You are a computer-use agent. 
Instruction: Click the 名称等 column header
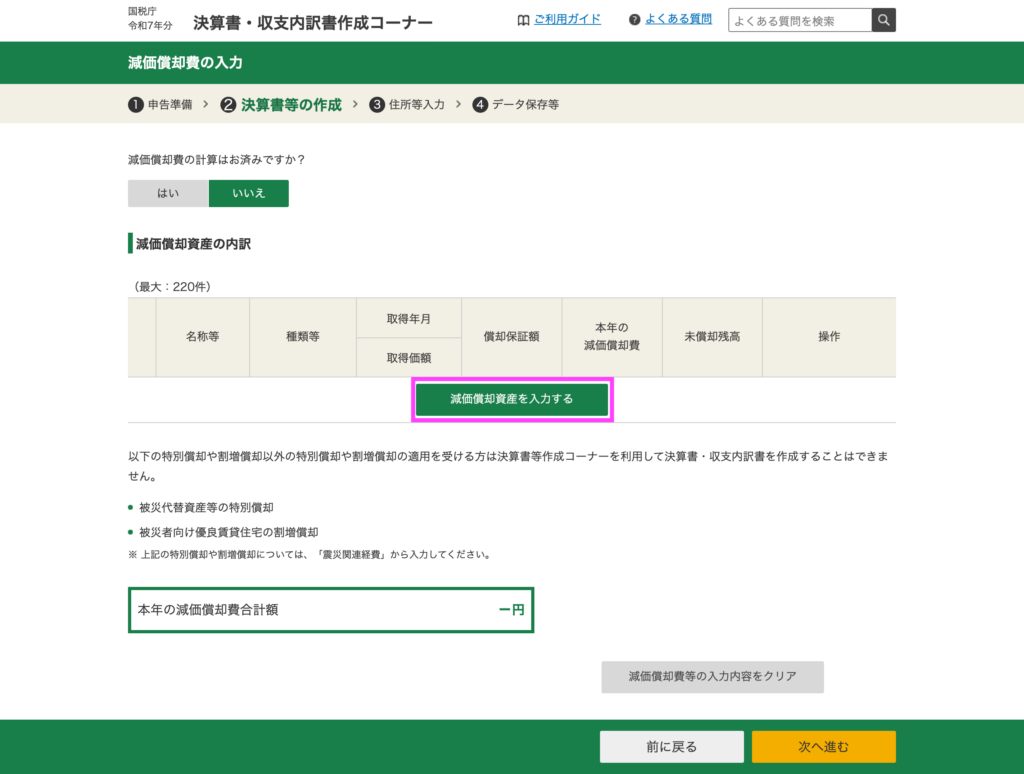[x=202, y=337]
